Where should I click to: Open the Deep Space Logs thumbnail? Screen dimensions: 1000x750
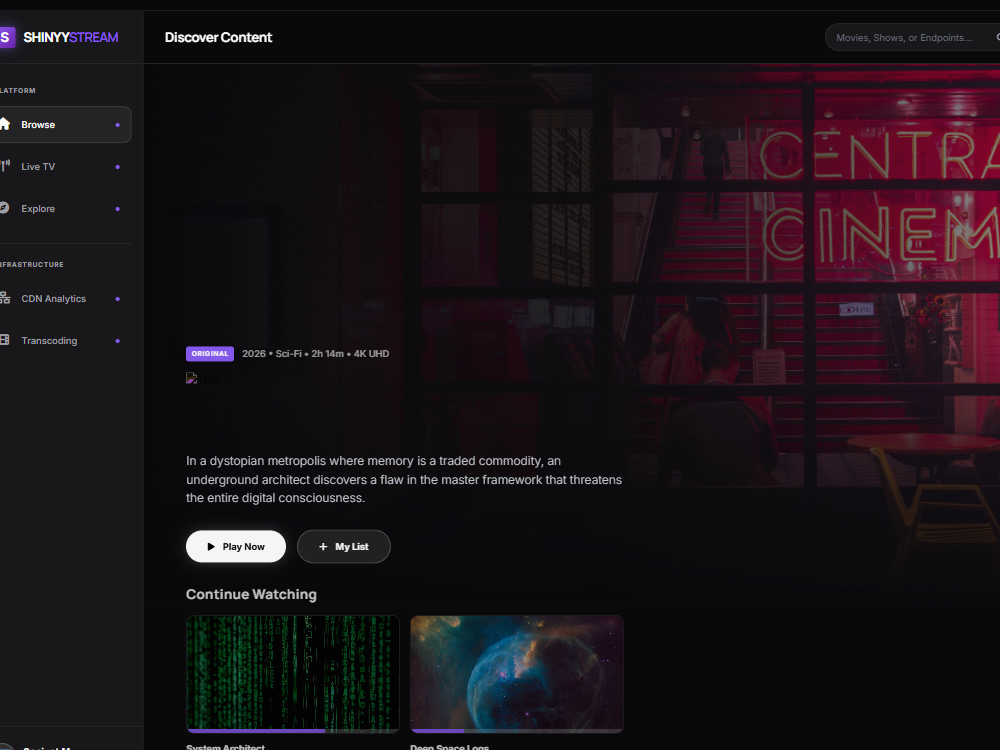pyautogui.click(x=517, y=673)
